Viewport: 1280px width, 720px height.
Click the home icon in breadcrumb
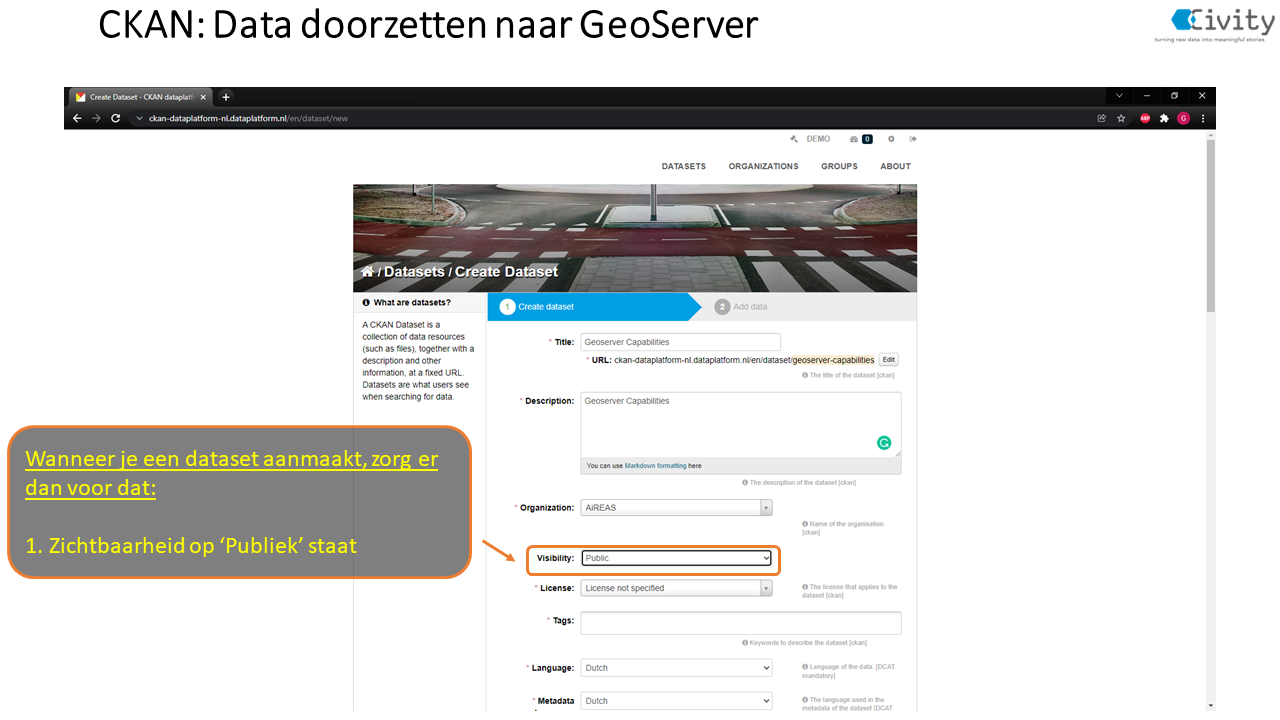(367, 271)
